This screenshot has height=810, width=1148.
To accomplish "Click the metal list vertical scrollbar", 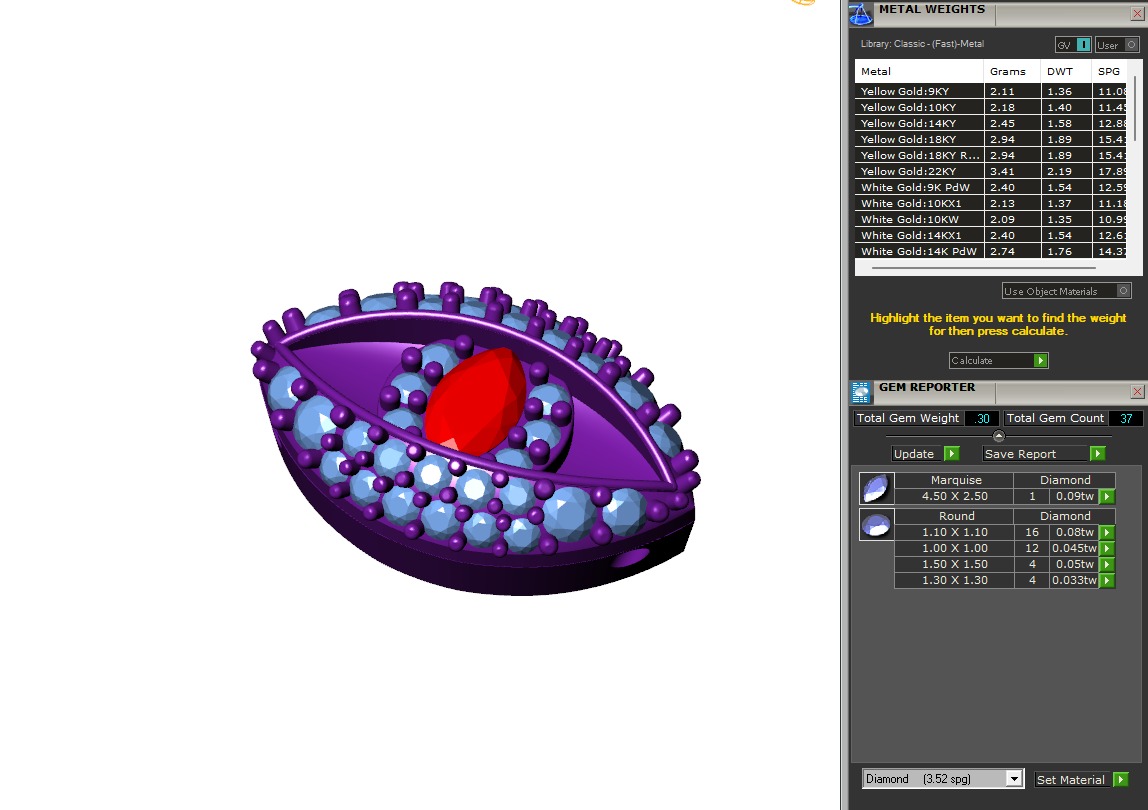I will (1135, 110).
